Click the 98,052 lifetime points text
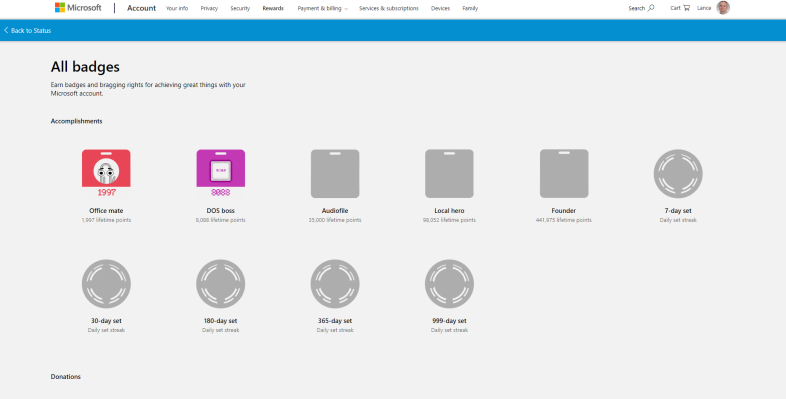The image size is (786, 399). (449, 220)
